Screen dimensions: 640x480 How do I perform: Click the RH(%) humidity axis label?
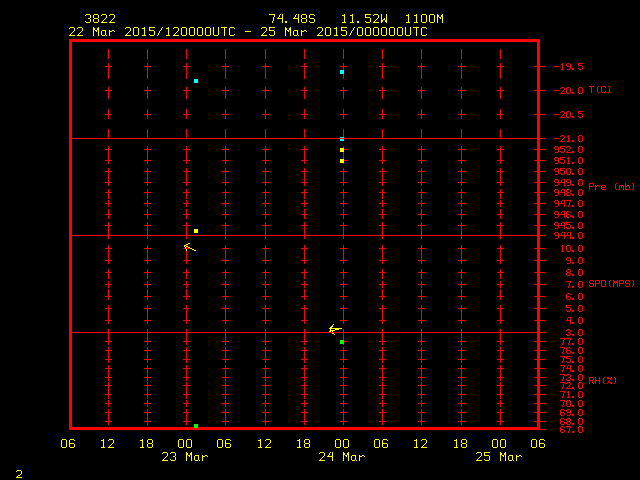coord(602,380)
